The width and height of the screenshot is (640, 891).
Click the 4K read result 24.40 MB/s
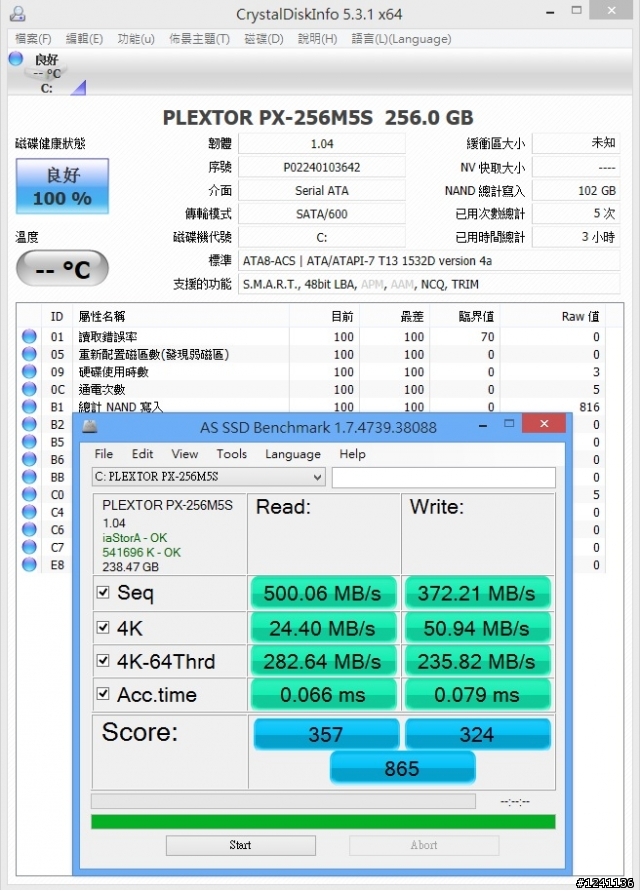click(323, 628)
